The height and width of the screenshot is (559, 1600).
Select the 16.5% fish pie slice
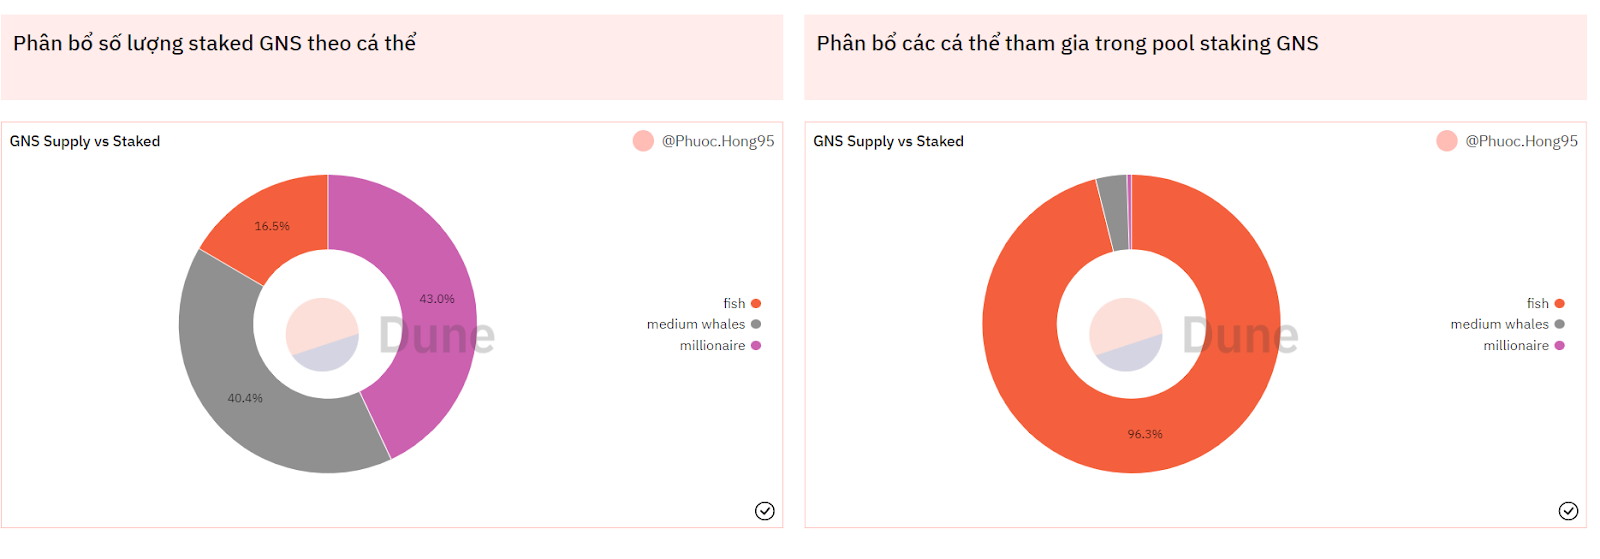pos(272,225)
